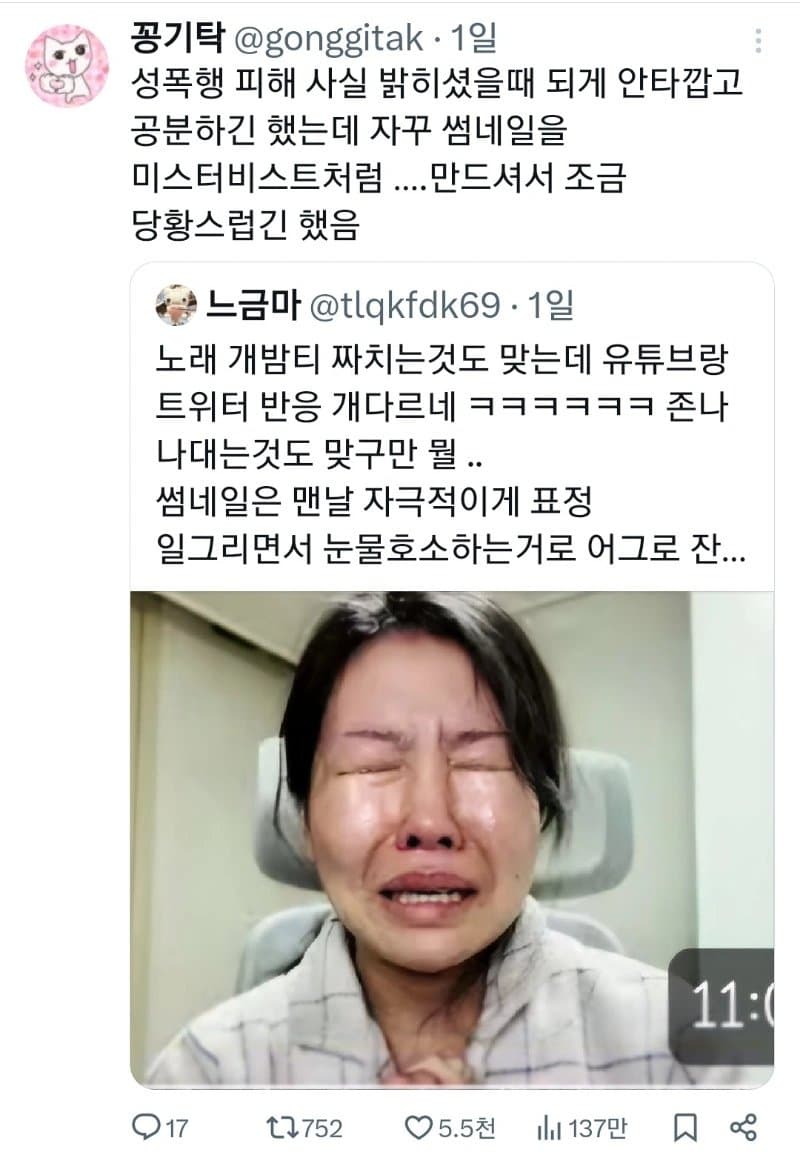Screen dimensions: 800x1158
Task: Open the quoted tweet's 1일 timestamp
Action: (x=551, y=304)
